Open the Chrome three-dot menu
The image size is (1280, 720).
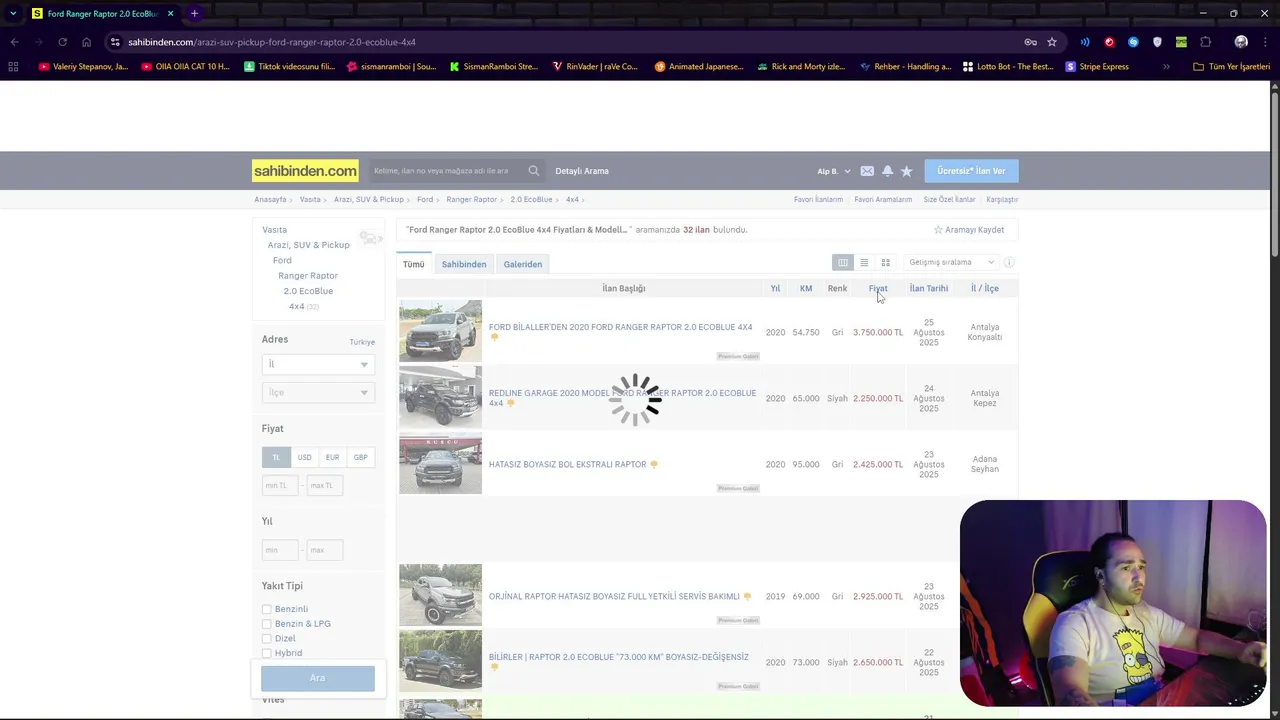point(1265,42)
